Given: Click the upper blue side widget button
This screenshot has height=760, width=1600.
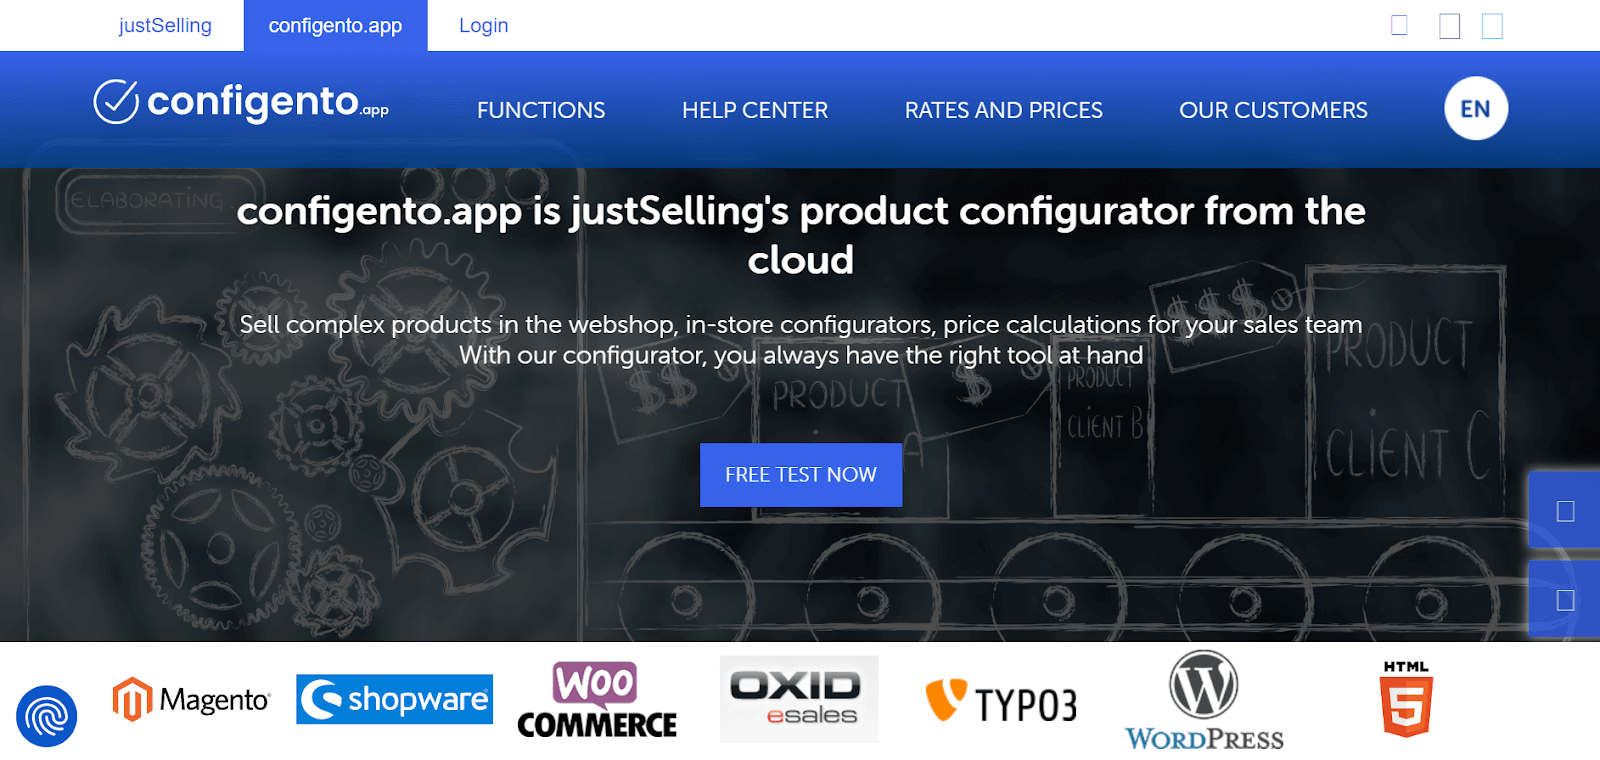Looking at the screenshot, I should coord(1565,511).
